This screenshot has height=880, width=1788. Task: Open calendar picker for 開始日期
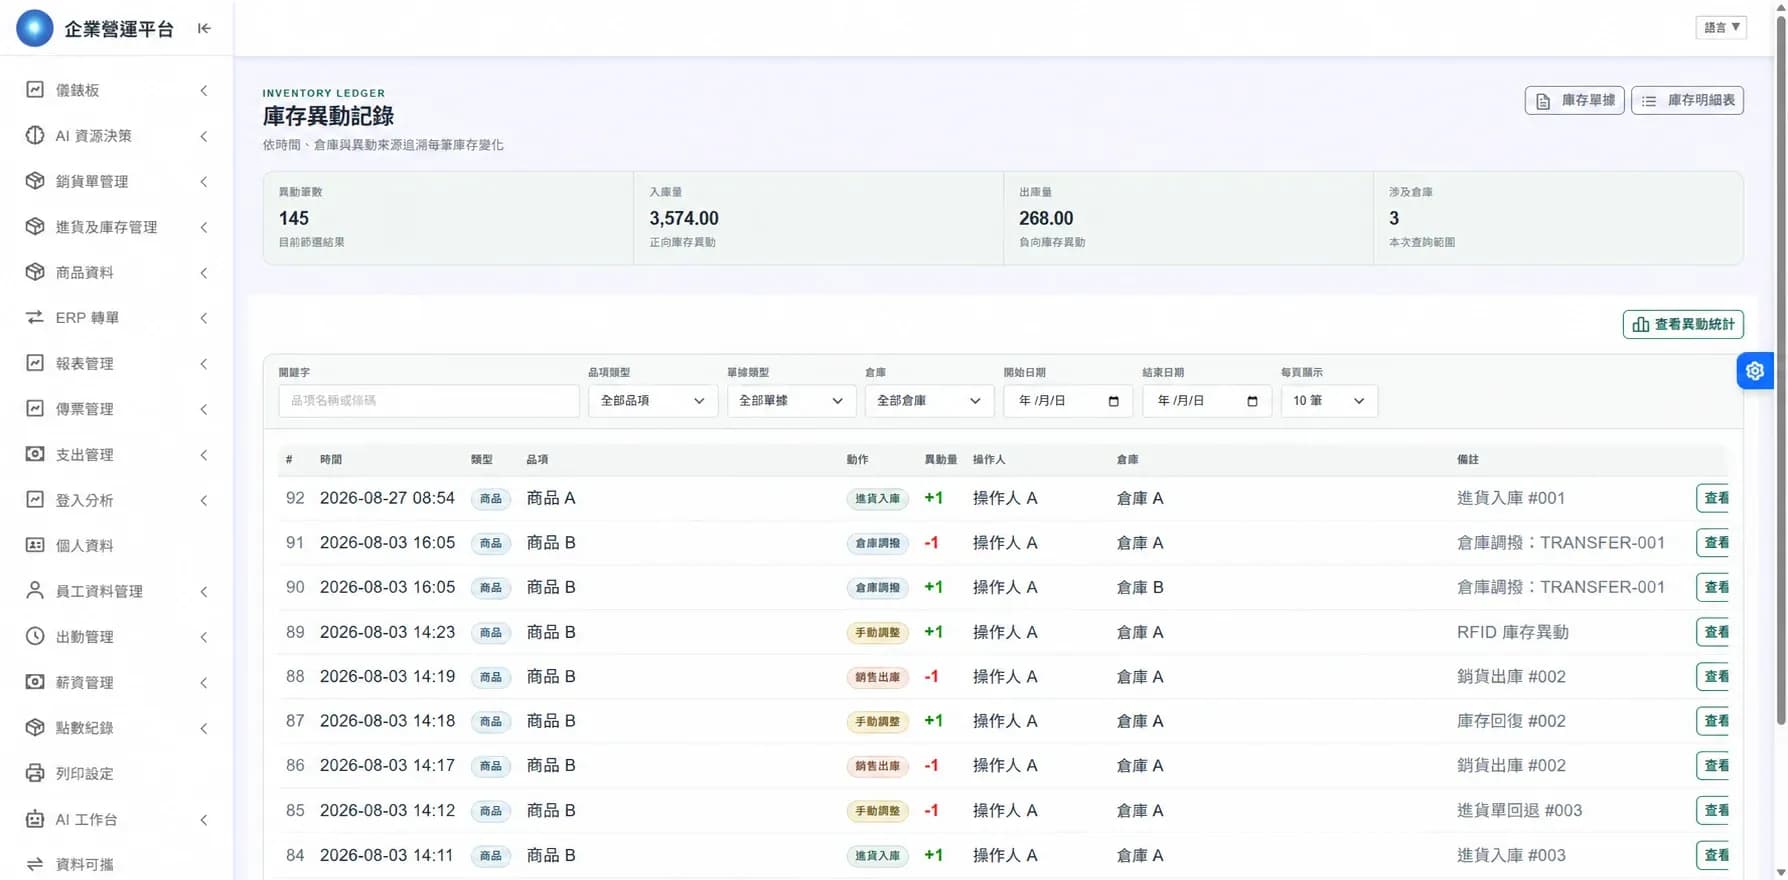(1113, 401)
